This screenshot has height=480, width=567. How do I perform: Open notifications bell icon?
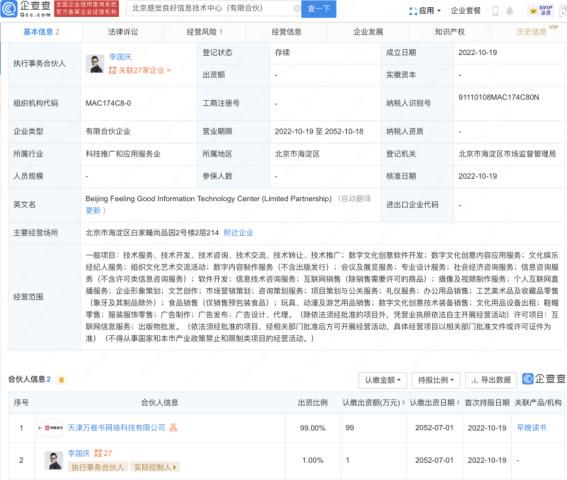coord(510,11)
